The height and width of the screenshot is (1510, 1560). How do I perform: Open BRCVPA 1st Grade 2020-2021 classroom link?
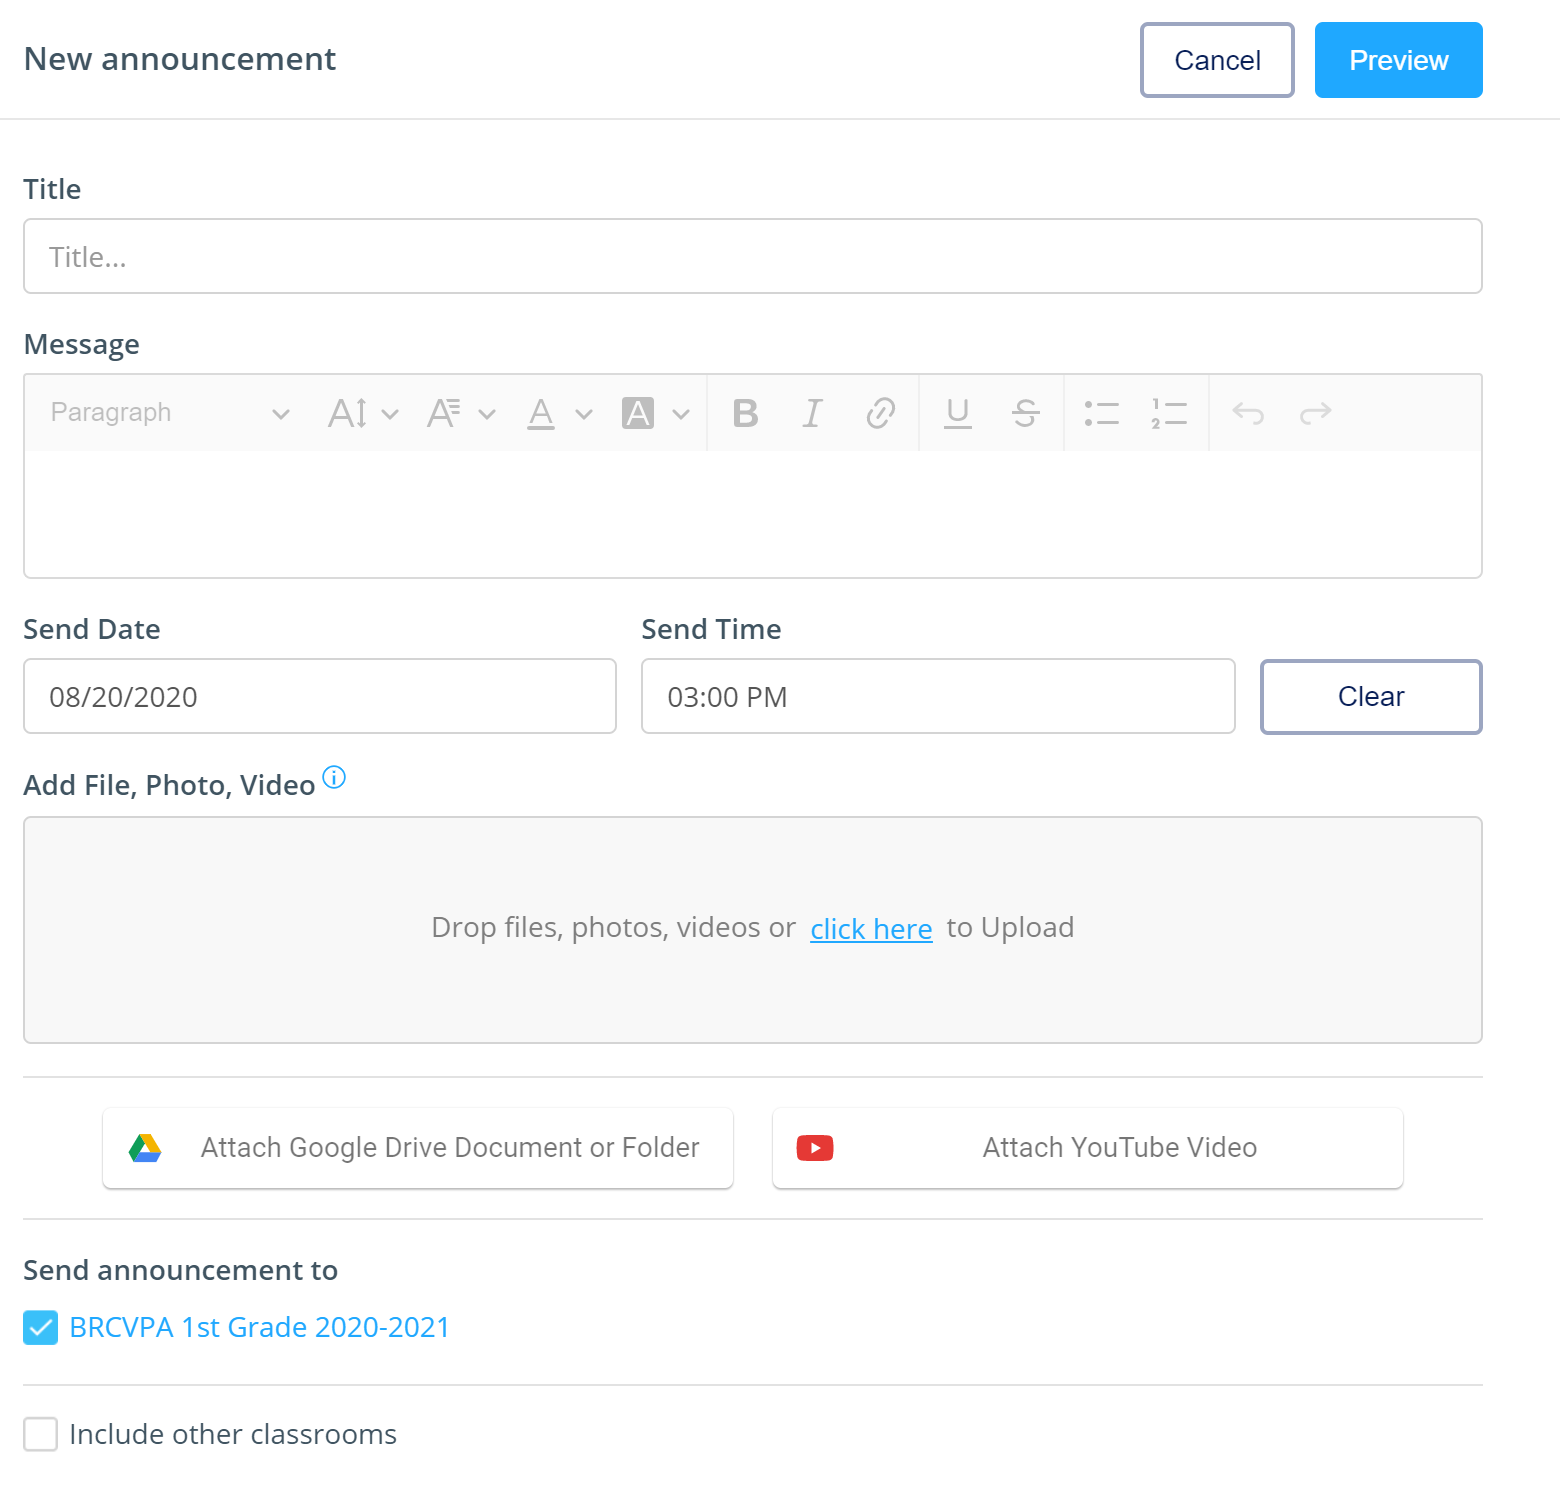coord(260,1327)
